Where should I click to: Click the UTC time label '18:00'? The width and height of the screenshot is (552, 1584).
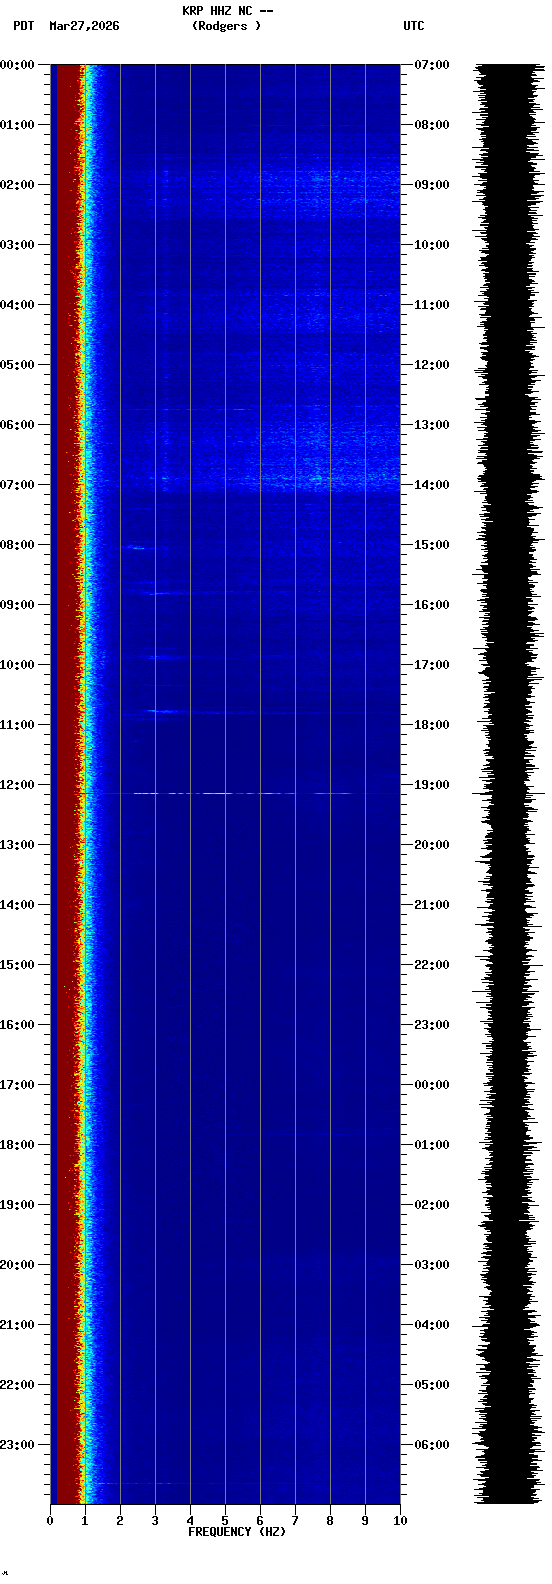432,725
